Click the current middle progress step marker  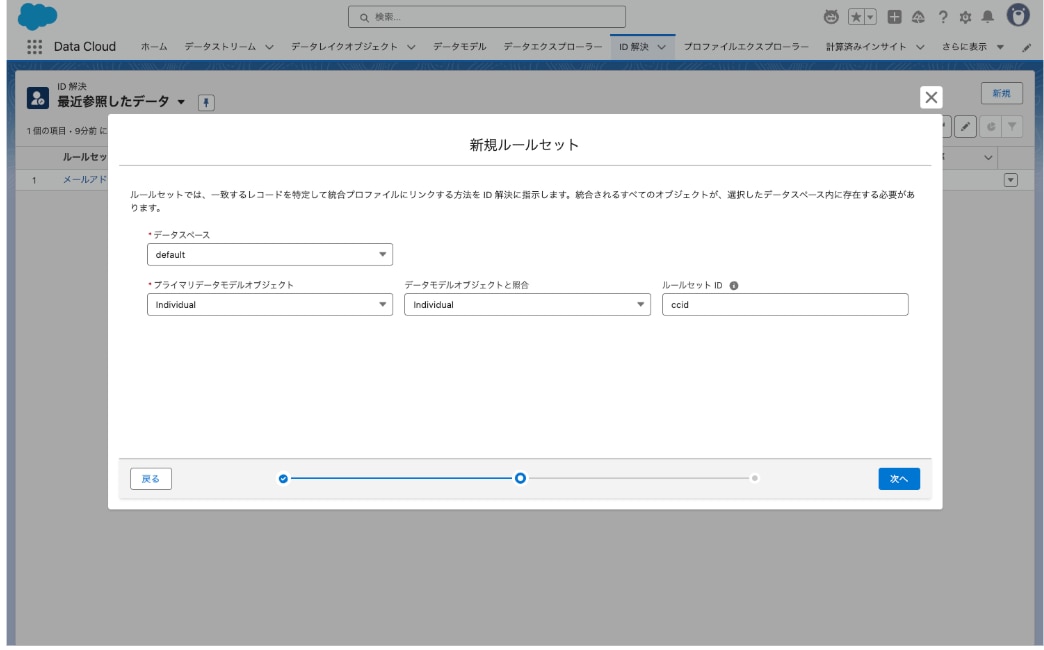coord(520,479)
